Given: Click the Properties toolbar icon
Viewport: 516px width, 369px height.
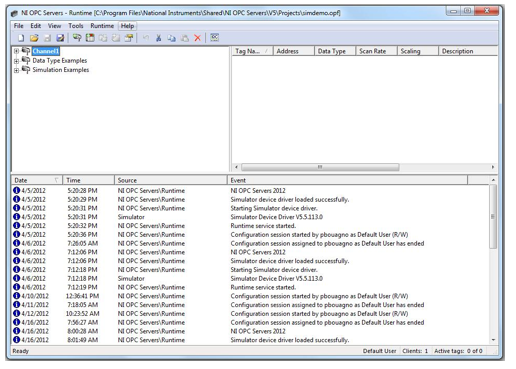Looking at the screenshot, I should (x=129, y=38).
